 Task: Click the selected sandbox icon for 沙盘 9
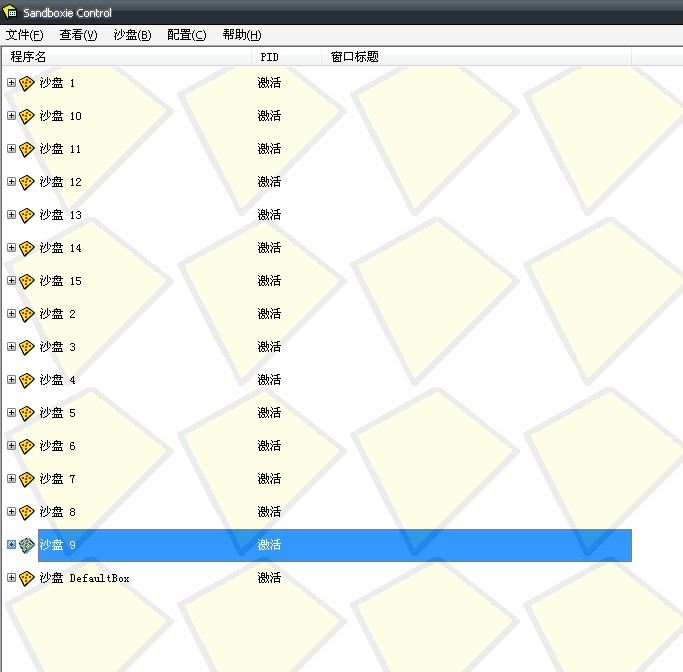(27, 545)
